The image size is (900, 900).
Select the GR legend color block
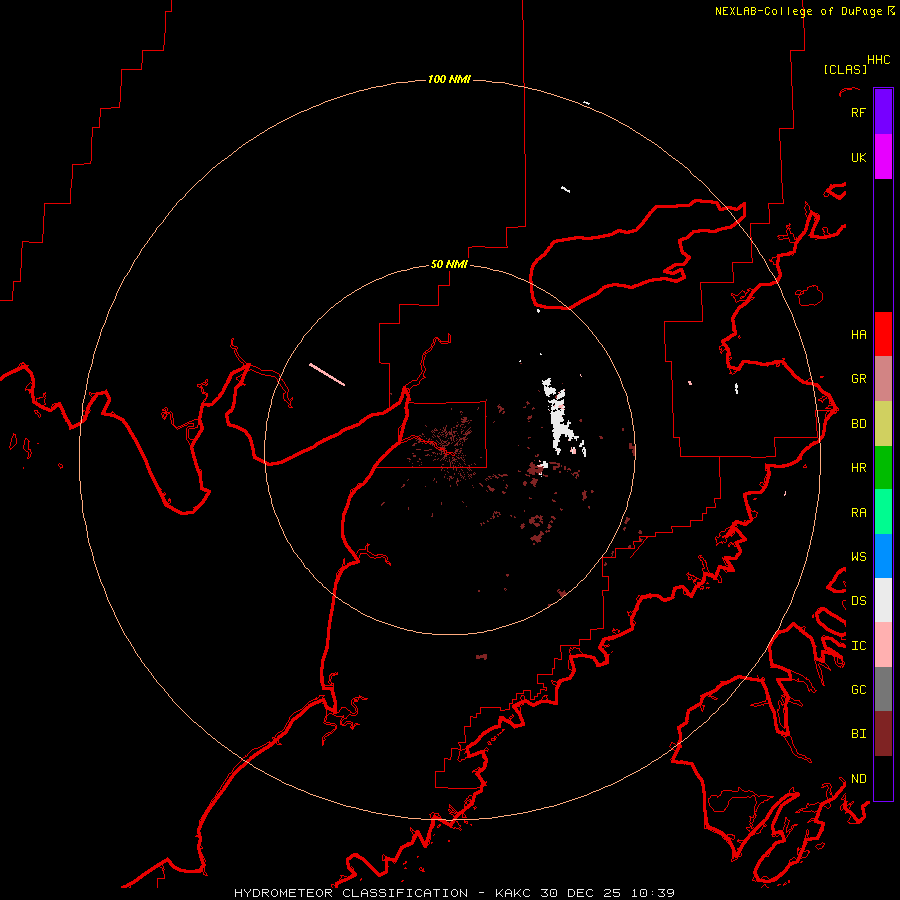(883, 379)
